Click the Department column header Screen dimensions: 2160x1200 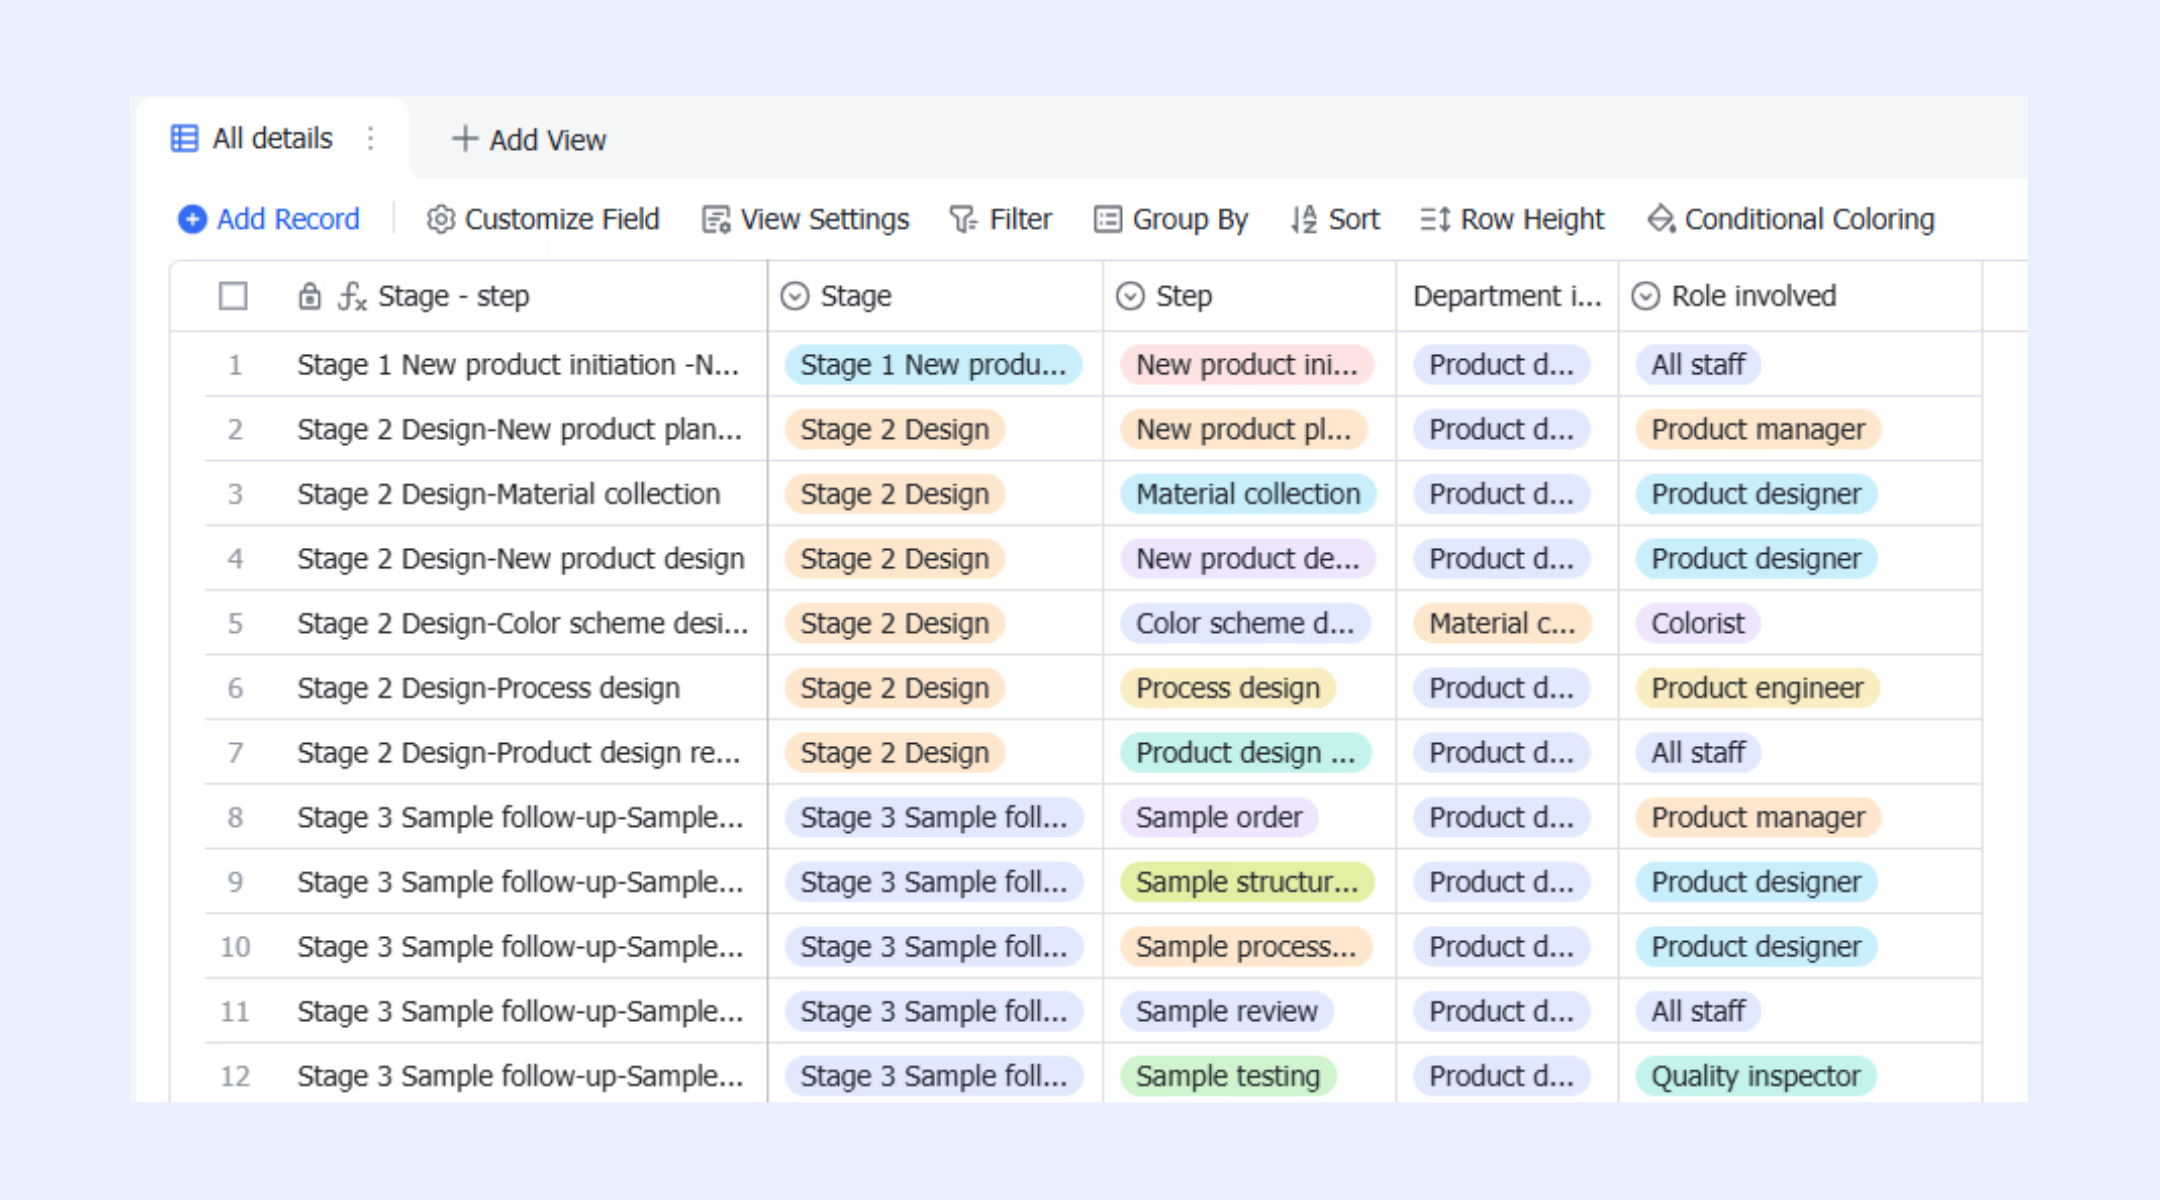(x=1507, y=296)
